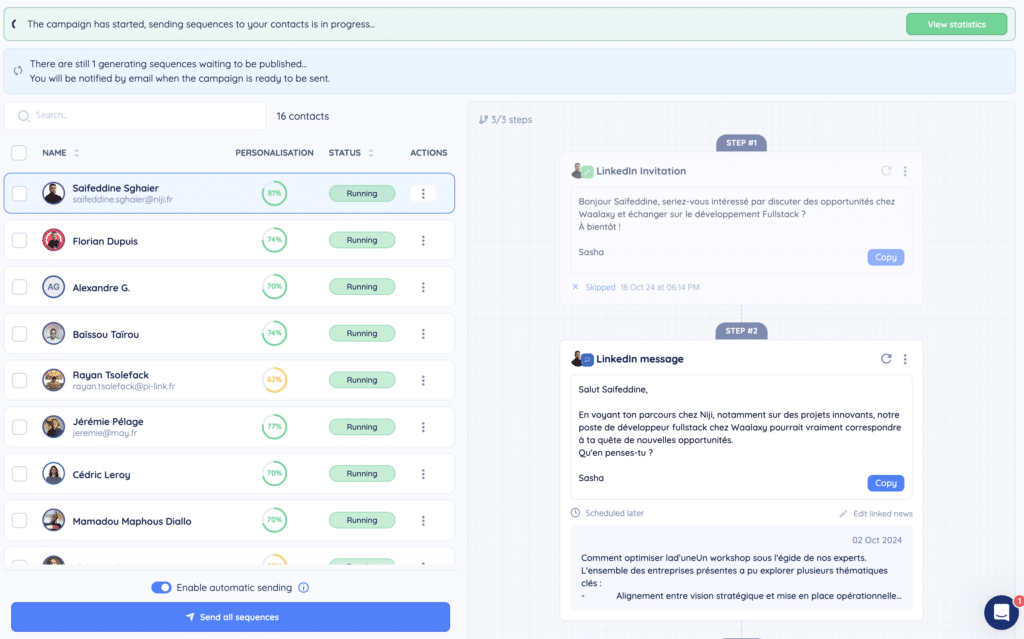Check the box for Alexandre G.
Screen dimensions: 1024x639
tap(20, 287)
